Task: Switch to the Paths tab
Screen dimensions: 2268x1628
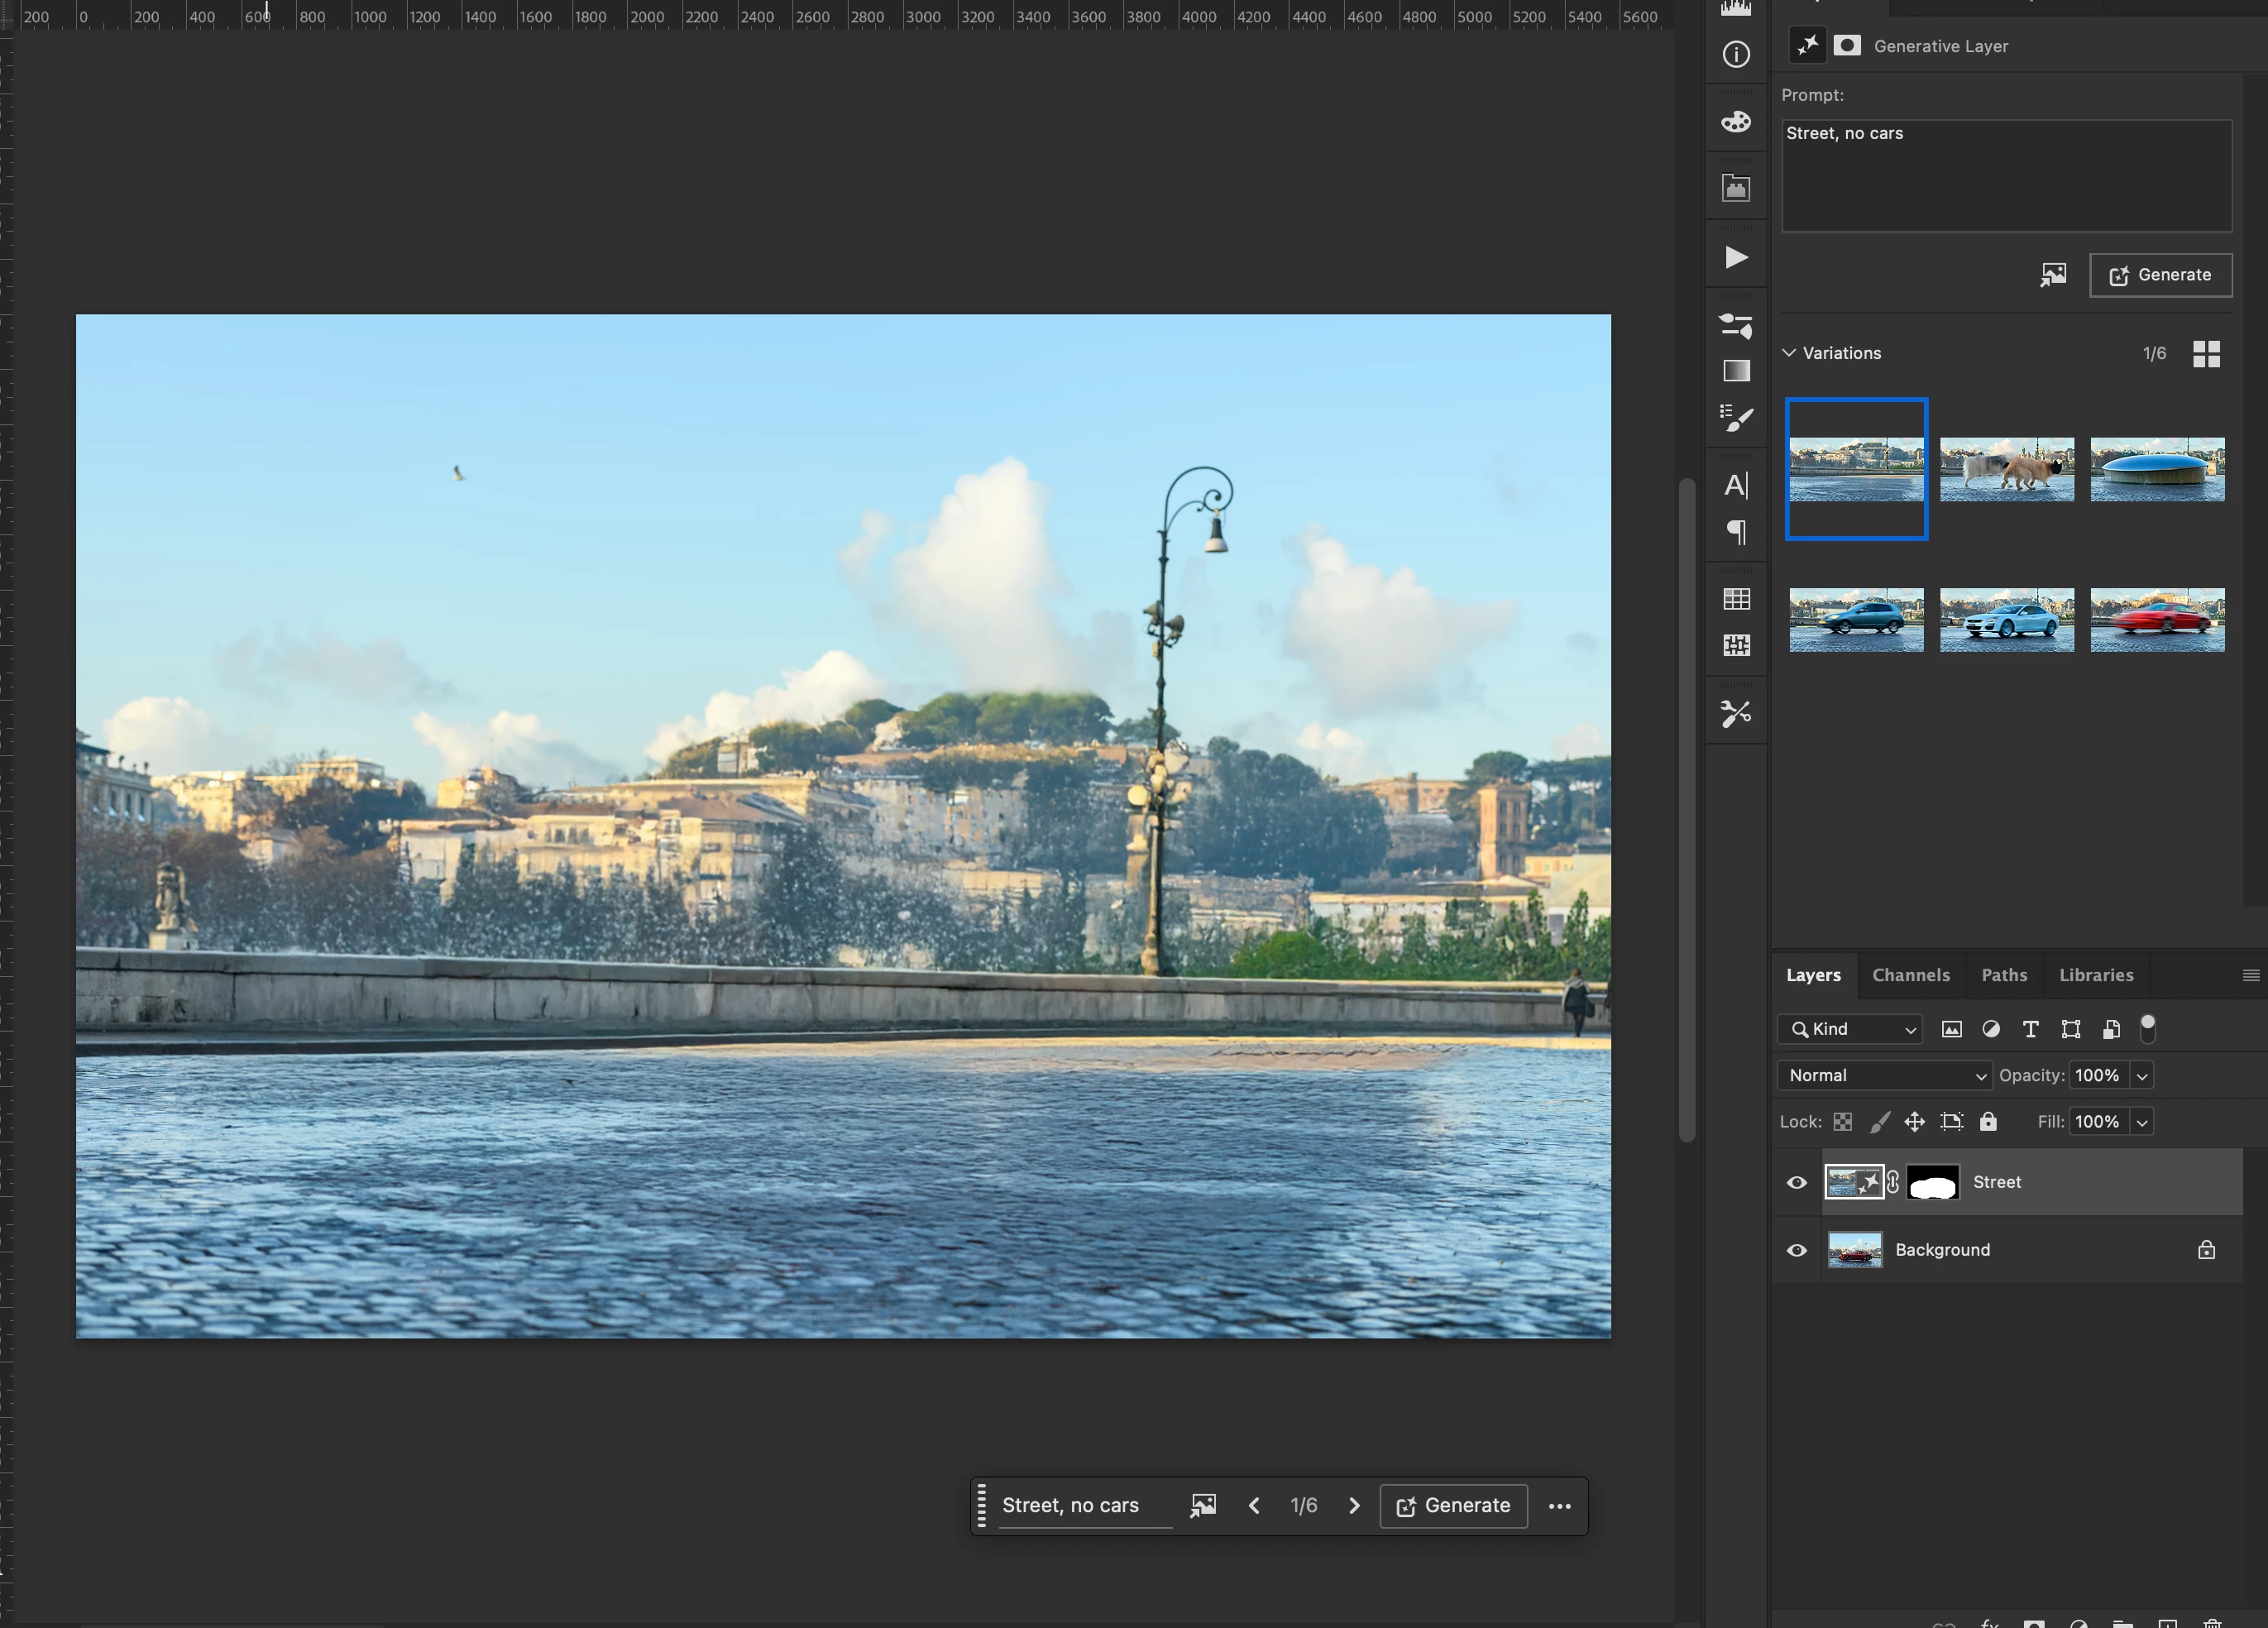Action: tap(2004, 975)
